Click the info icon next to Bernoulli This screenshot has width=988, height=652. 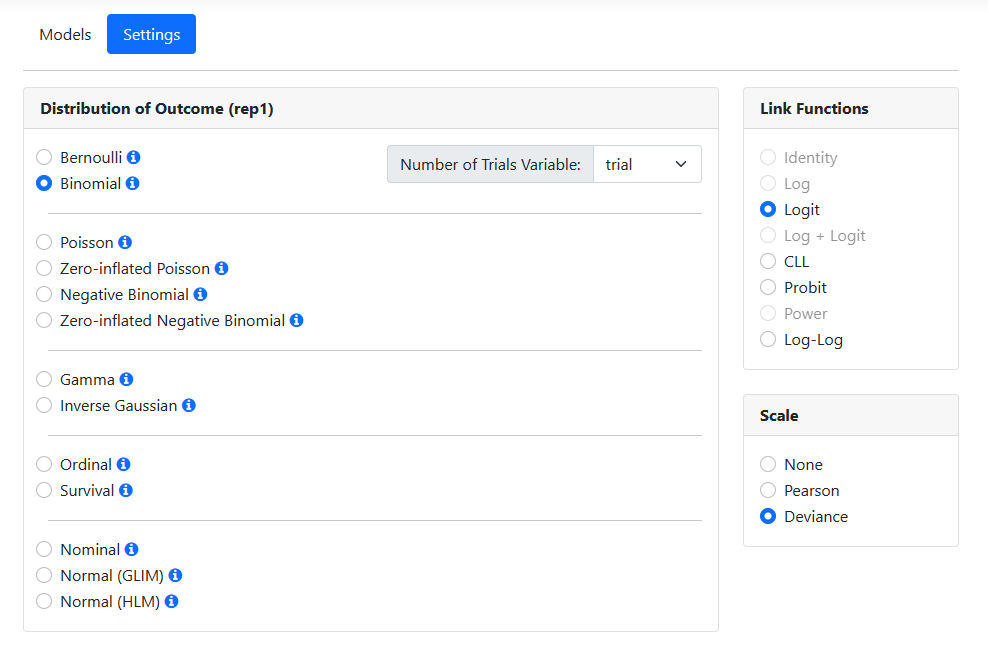pos(134,158)
